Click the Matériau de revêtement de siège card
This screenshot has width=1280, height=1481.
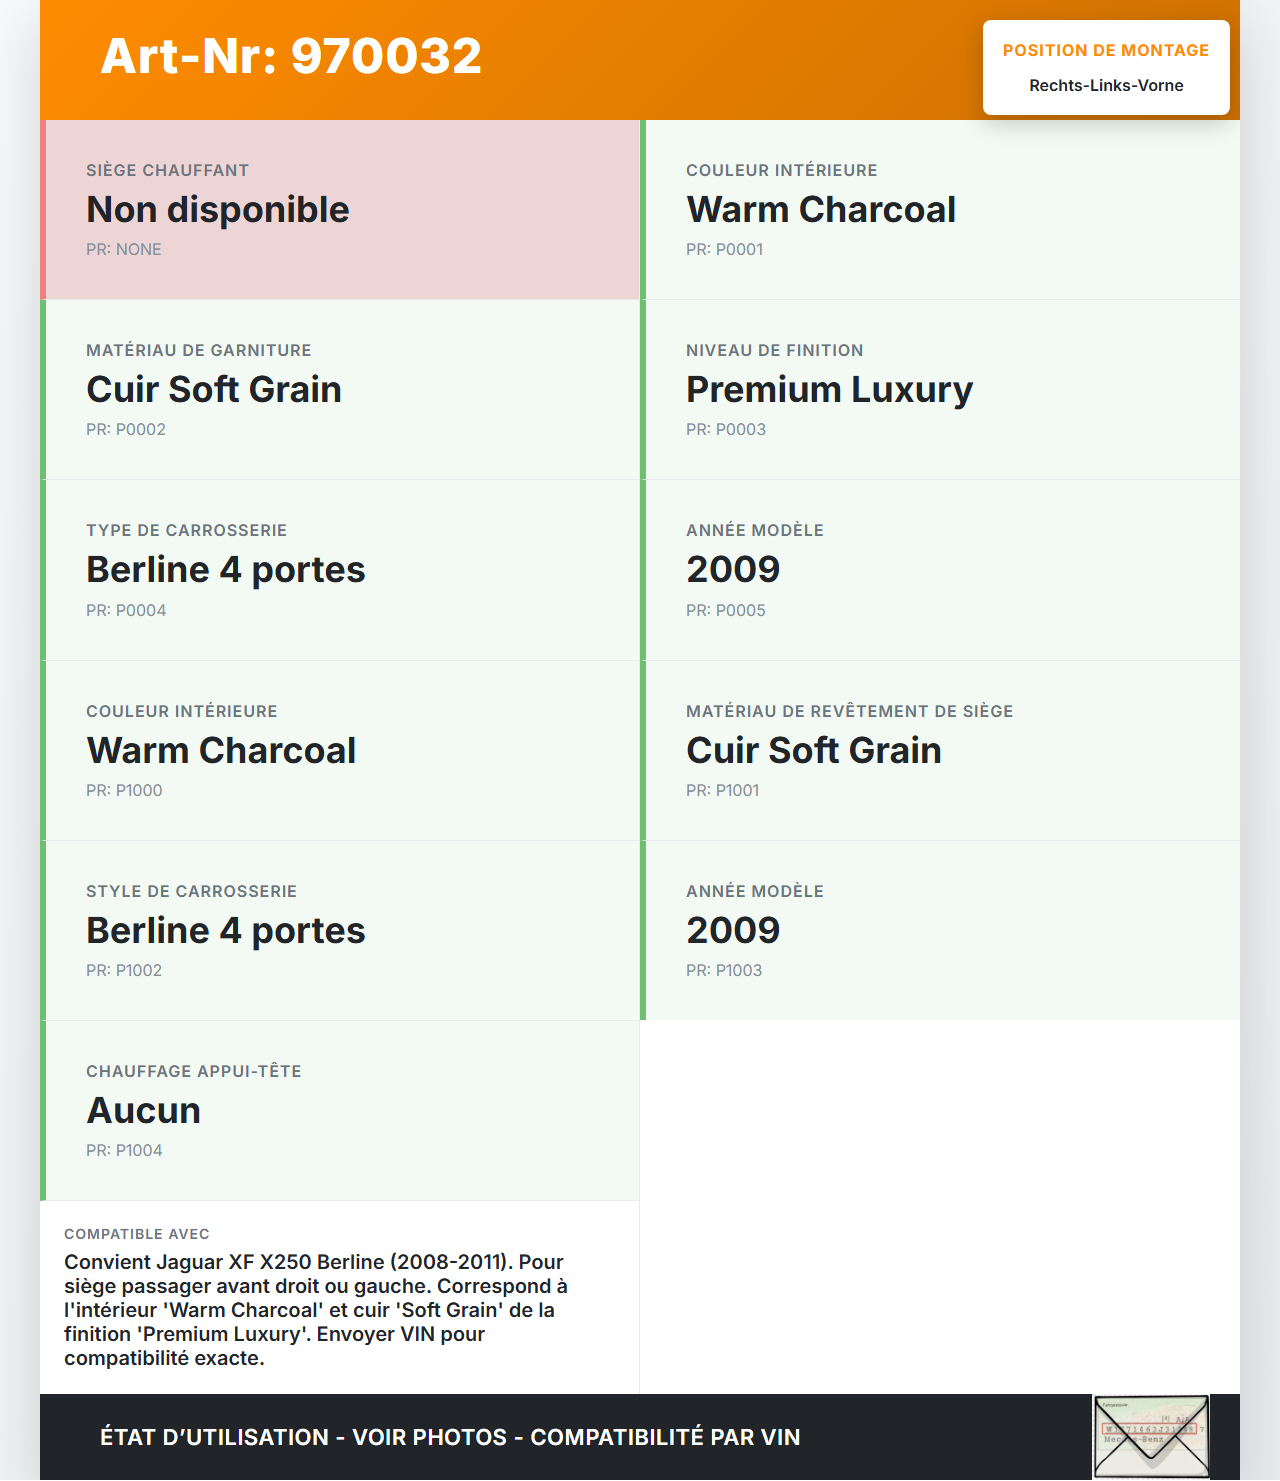(x=940, y=750)
